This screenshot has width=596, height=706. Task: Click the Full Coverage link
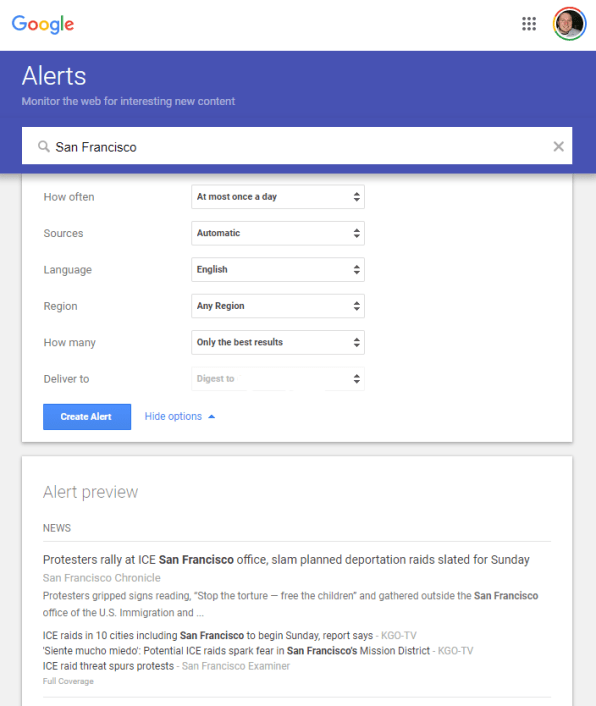[68, 681]
